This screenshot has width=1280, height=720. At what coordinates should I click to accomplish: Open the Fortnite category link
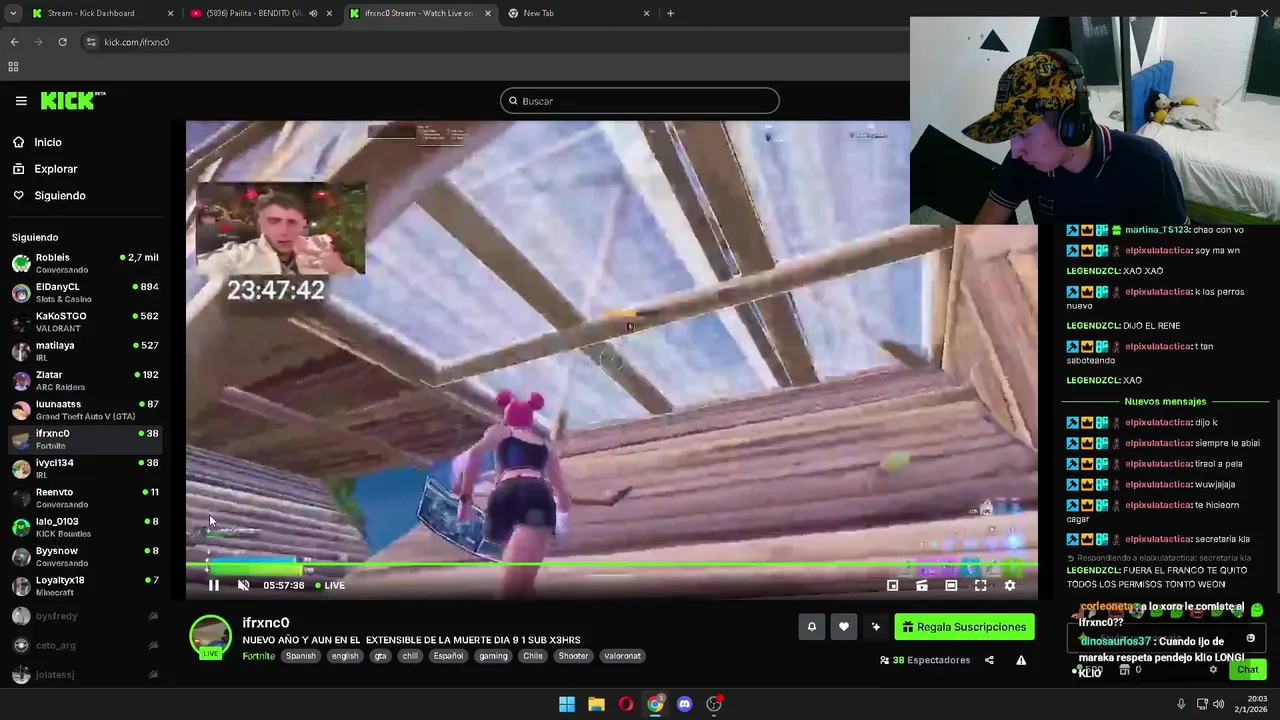[258, 656]
